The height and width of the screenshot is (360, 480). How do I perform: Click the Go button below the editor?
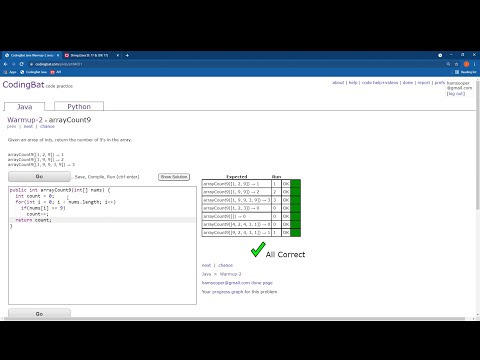[39, 313]
